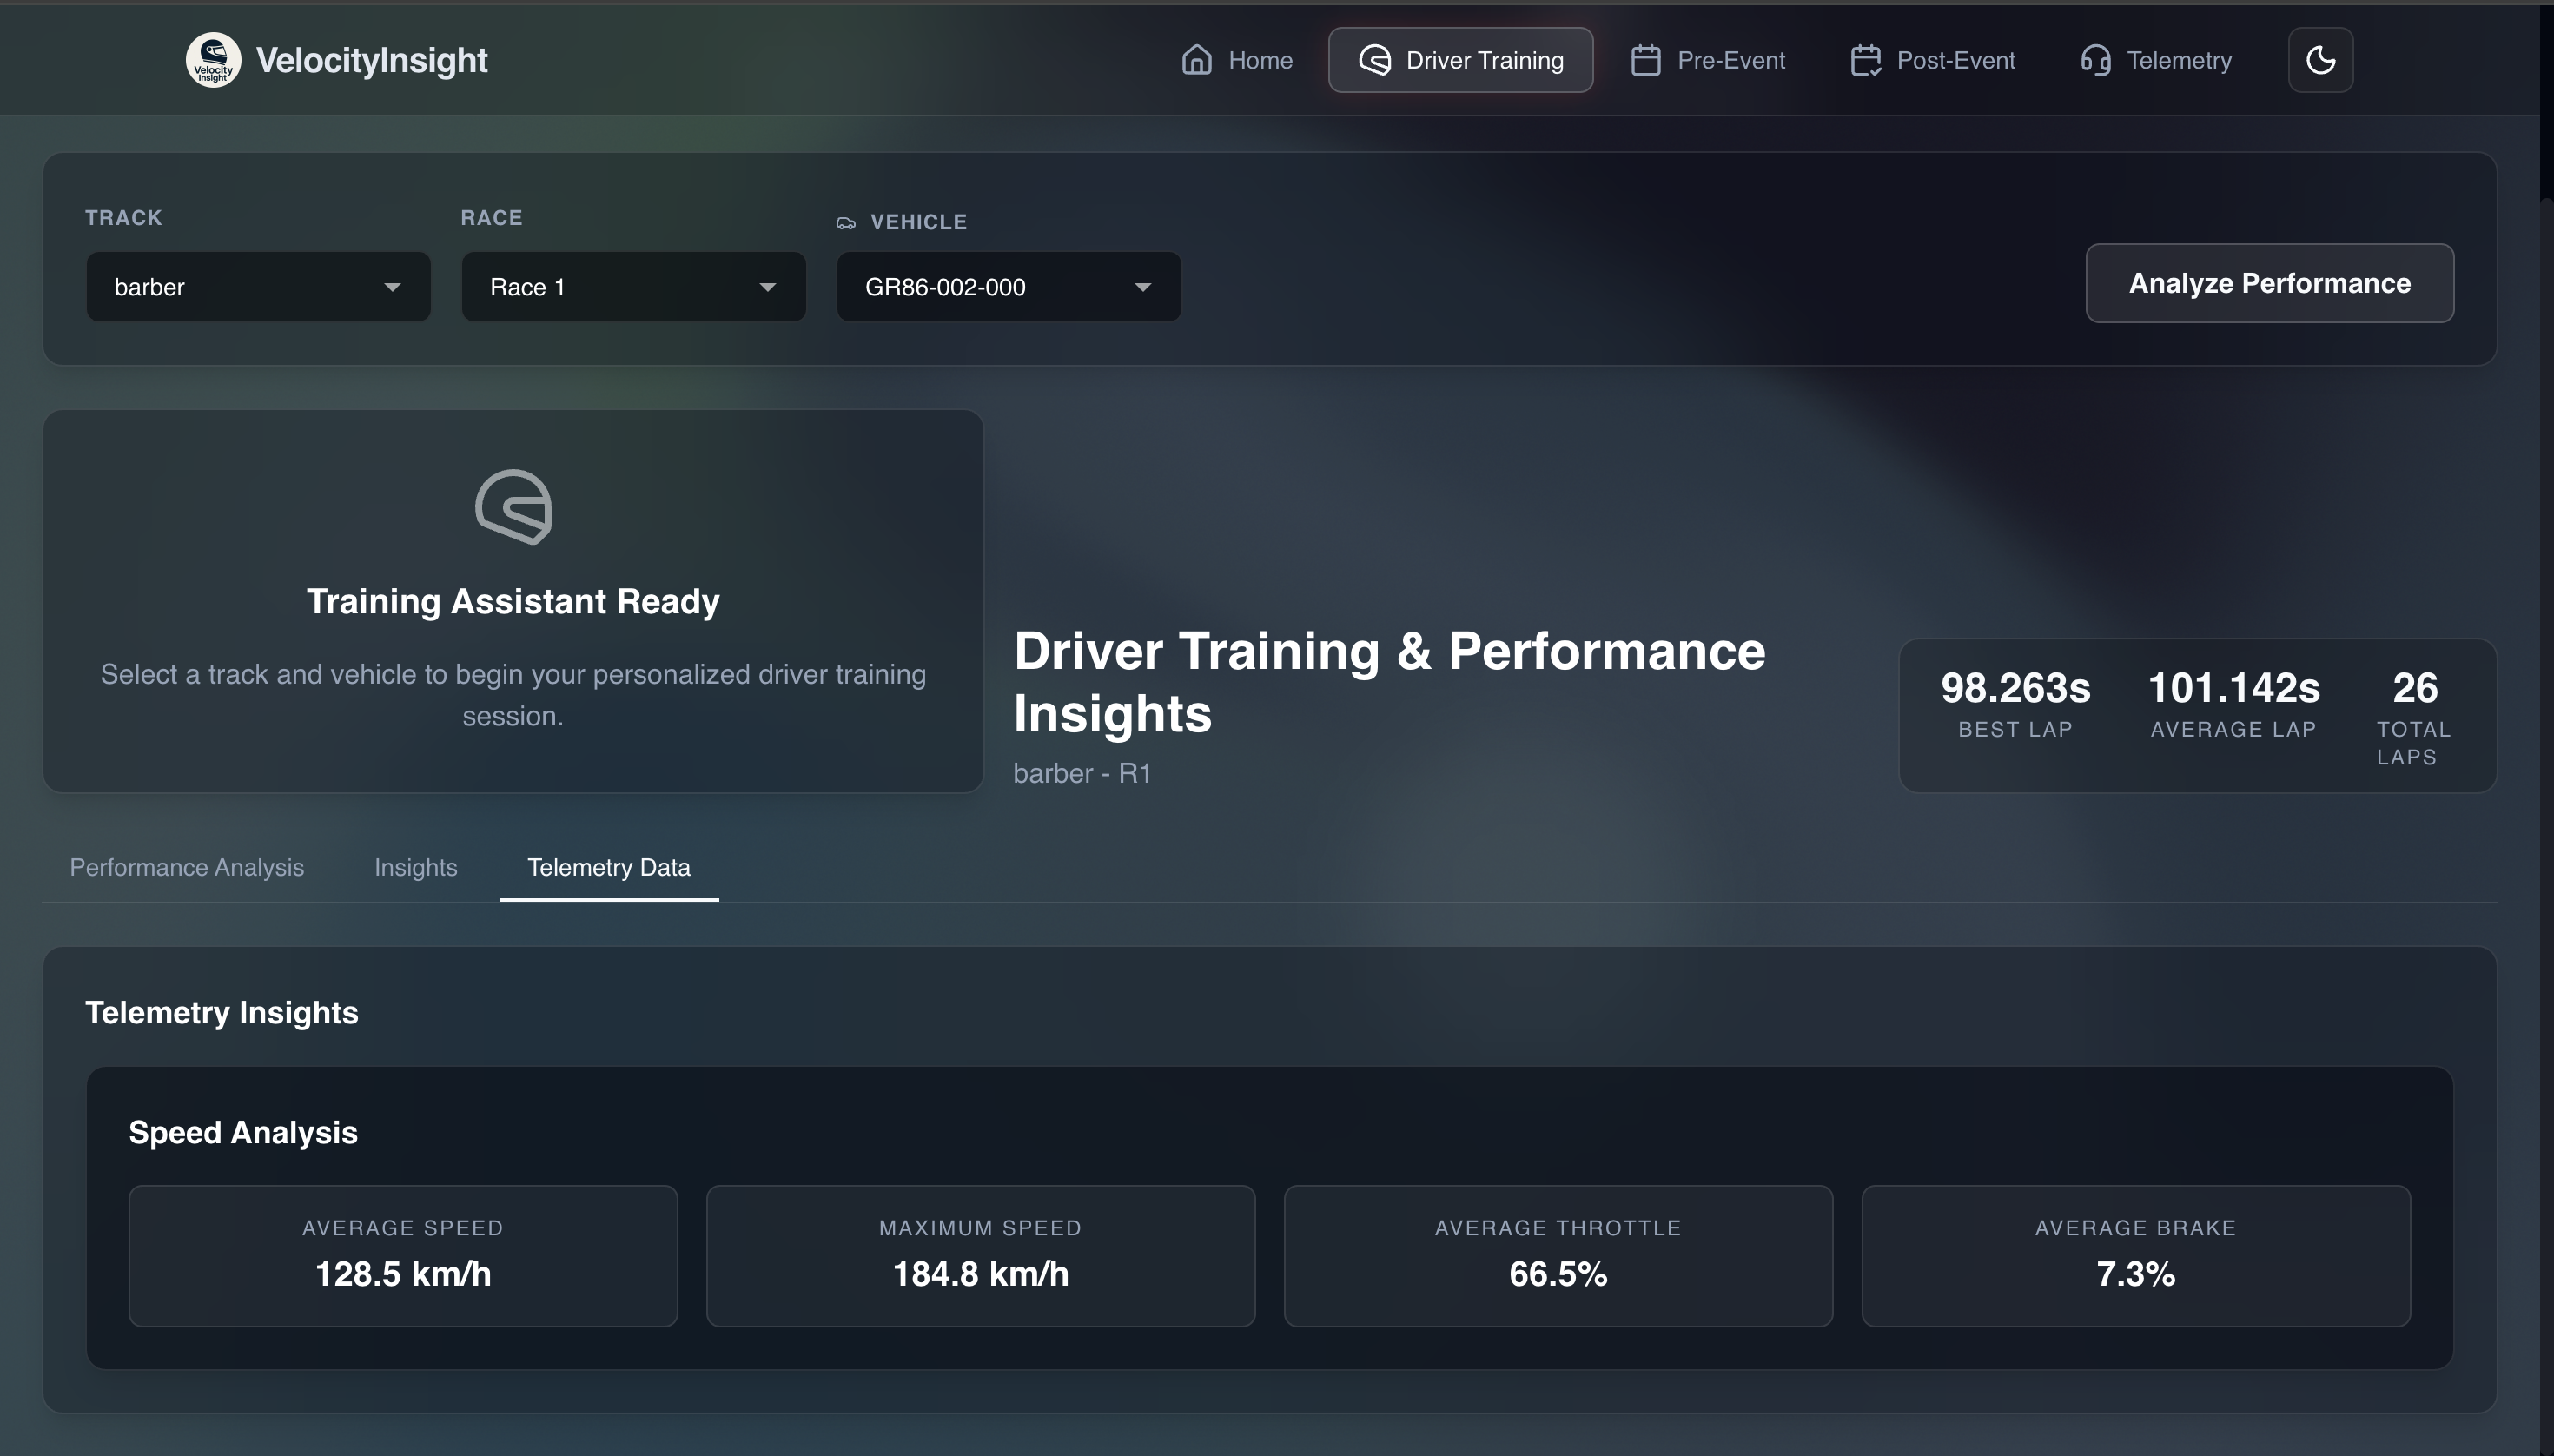This screenshot has height=1456, width=2554.
Task: Click the Maximum Speed stat card
Action: (x=980, y=1255)
